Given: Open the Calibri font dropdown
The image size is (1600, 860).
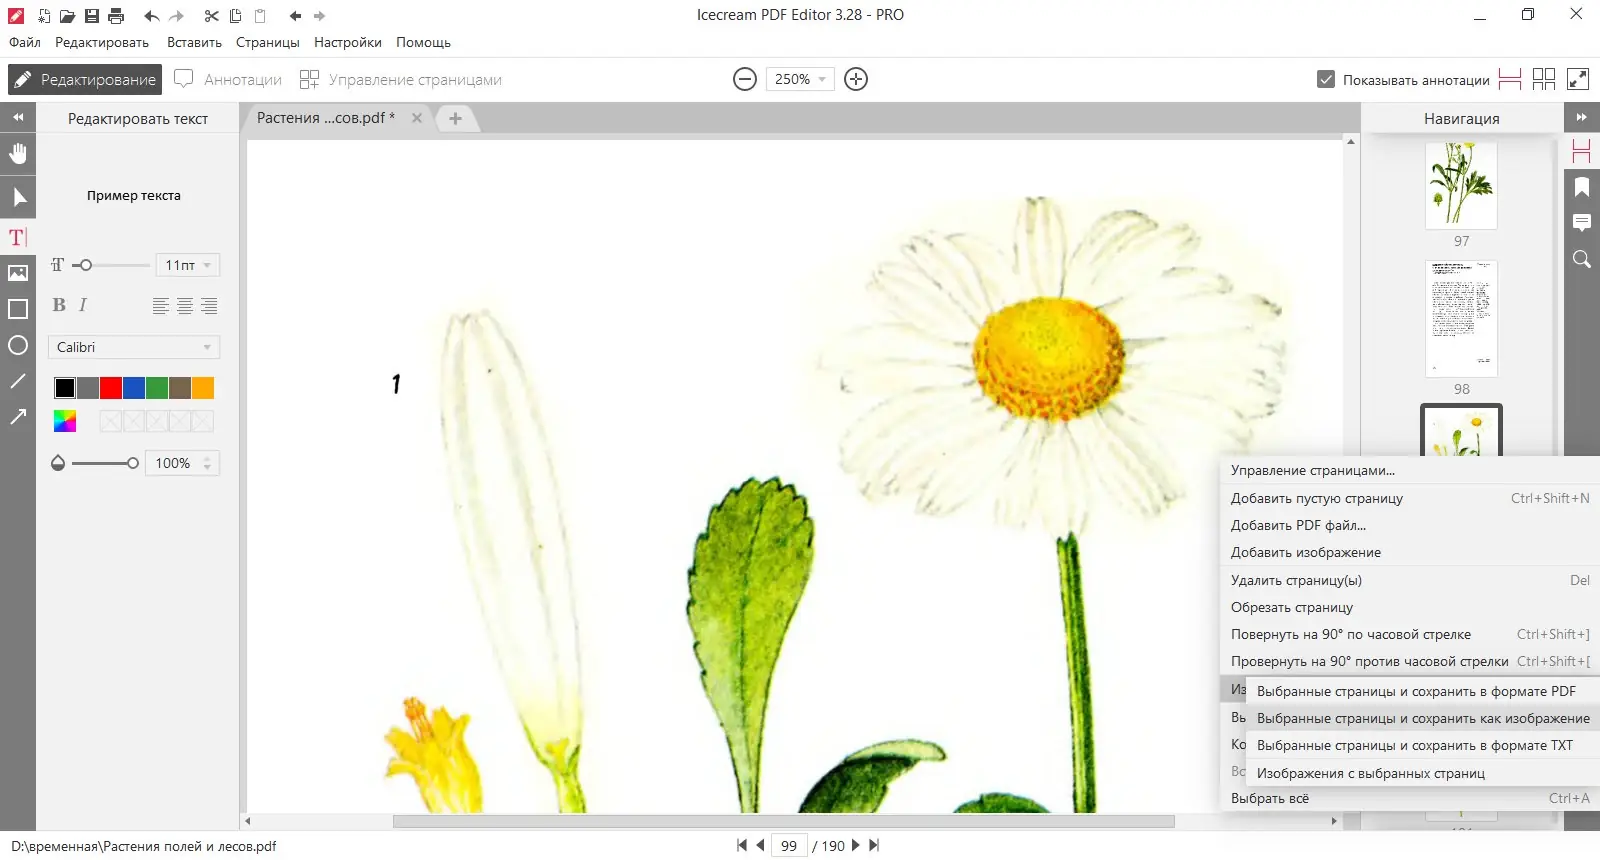Looking at the screenshot, I should [x=134, y=347].
